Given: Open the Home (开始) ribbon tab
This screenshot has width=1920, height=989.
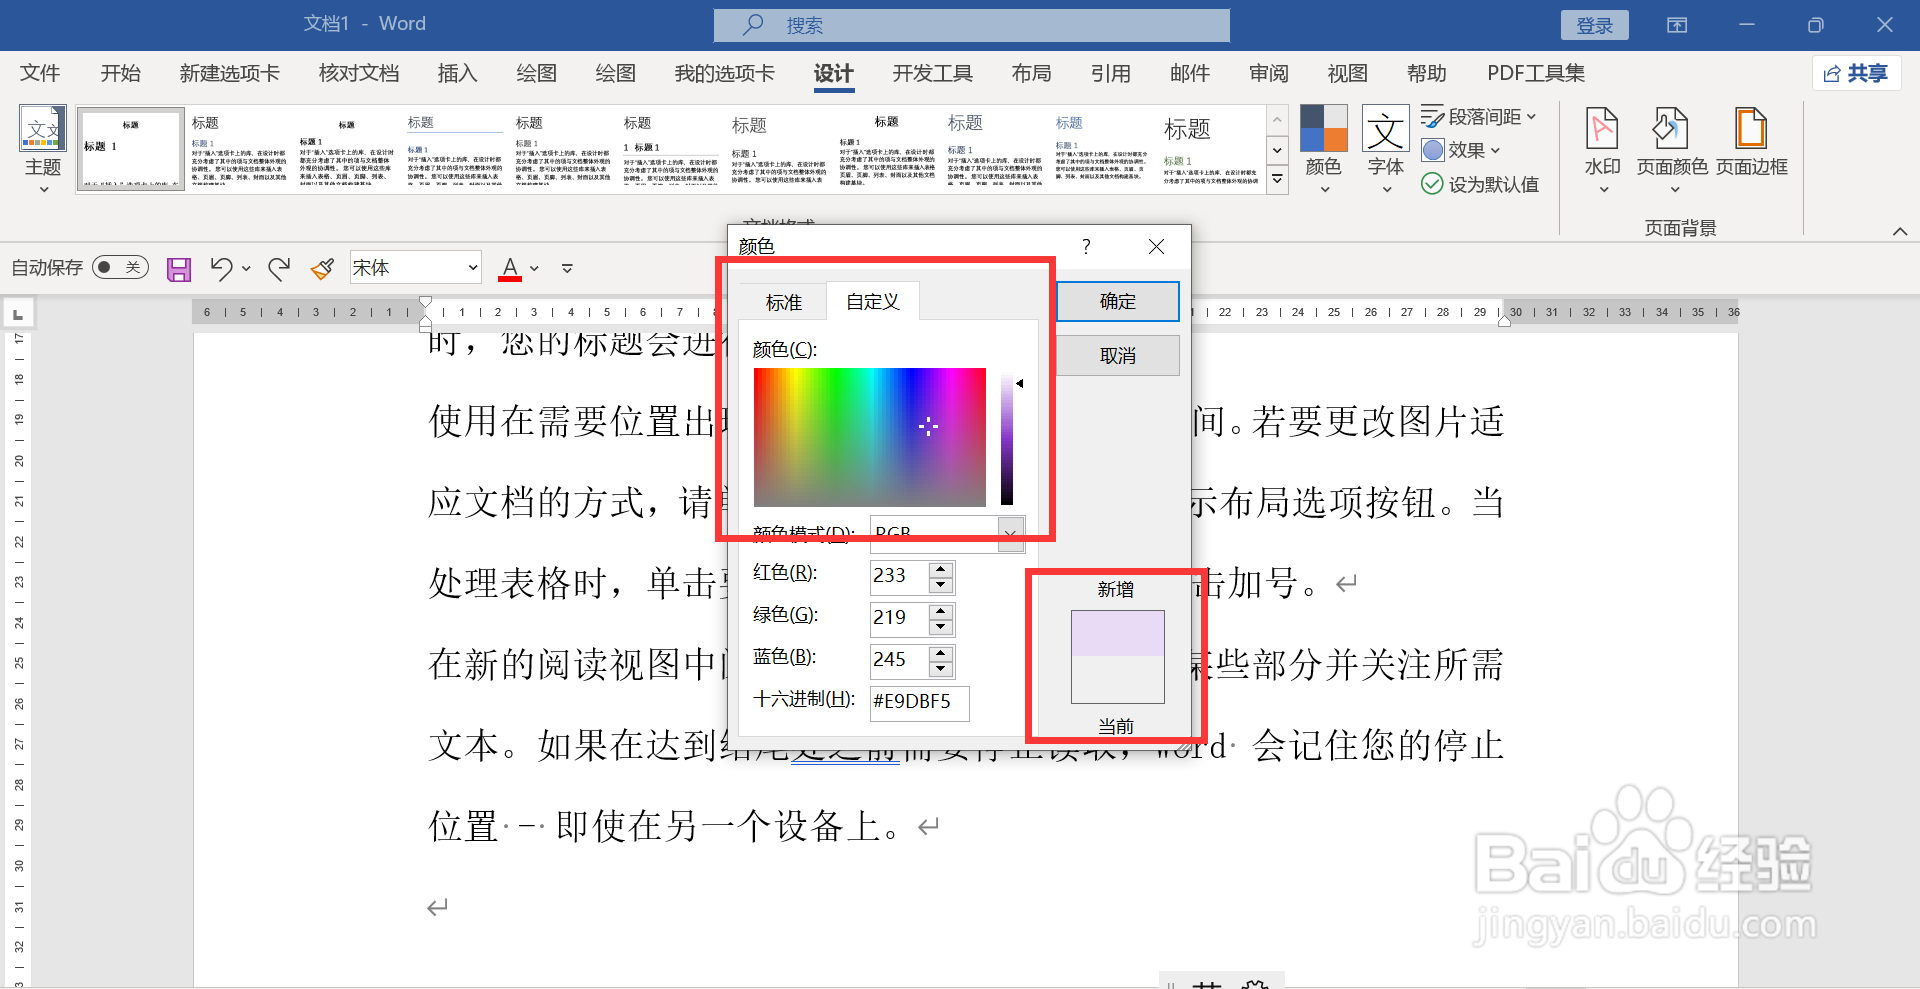Looking at the screenshot, I should (x=120, y=73).
